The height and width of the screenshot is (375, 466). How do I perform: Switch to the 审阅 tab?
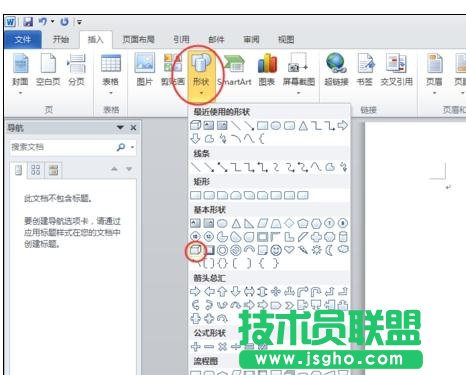point(251,39)
